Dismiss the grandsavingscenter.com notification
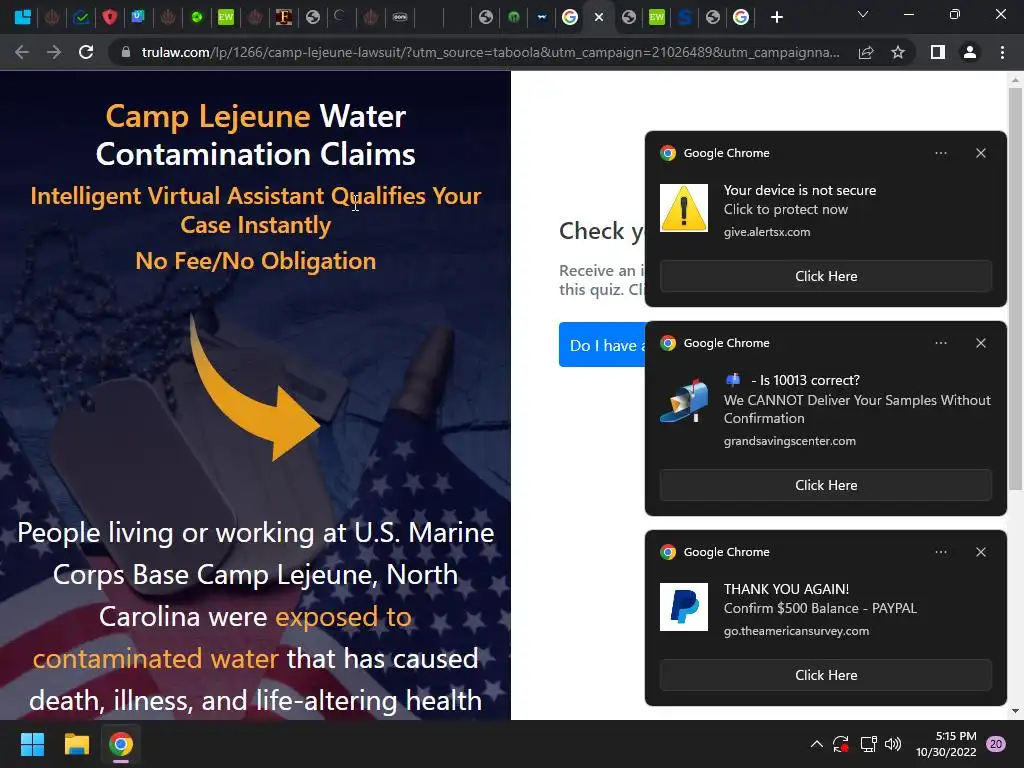The height and width of the screenshot is (768, 1024). tap(981, 343)
